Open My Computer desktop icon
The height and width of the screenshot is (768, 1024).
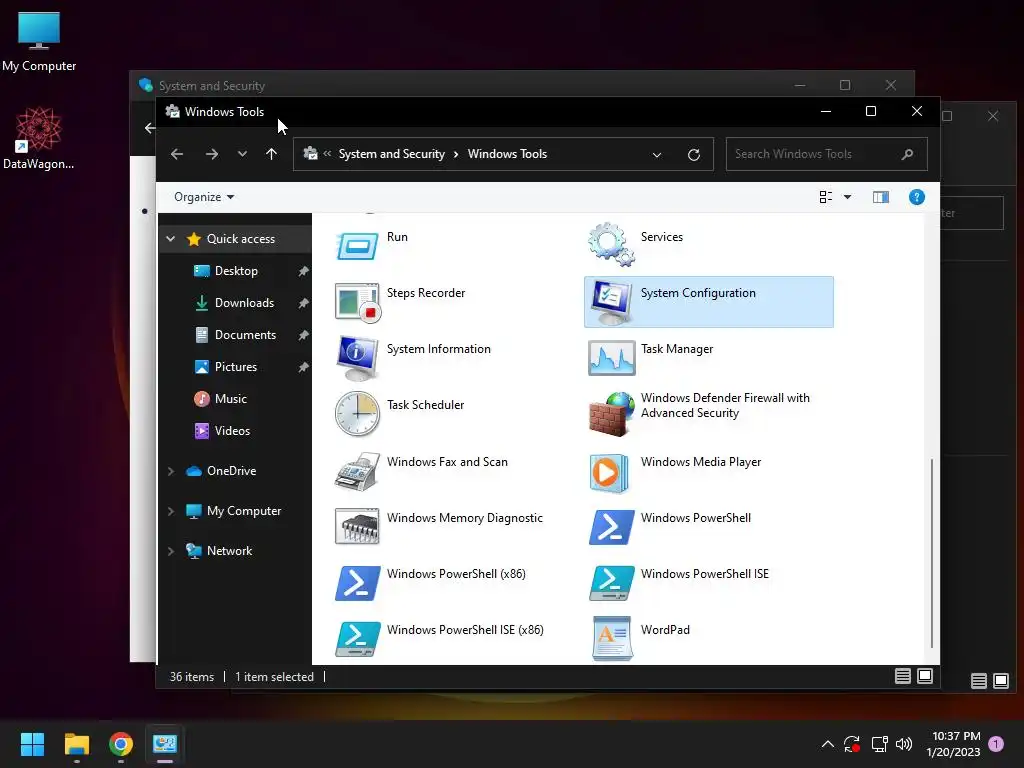click(39, 42)
